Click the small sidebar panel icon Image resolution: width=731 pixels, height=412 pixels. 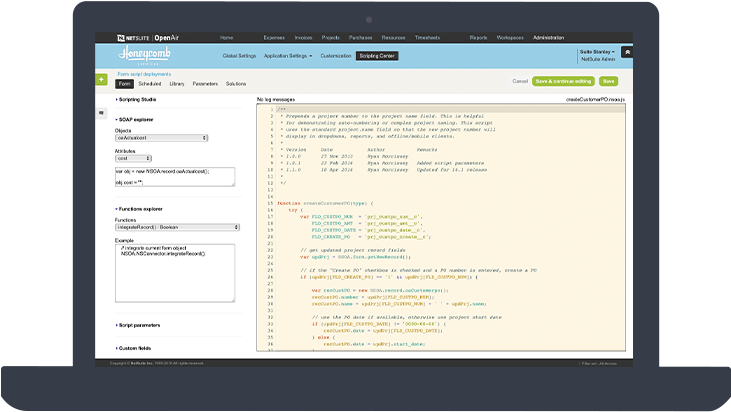(102, 114)
